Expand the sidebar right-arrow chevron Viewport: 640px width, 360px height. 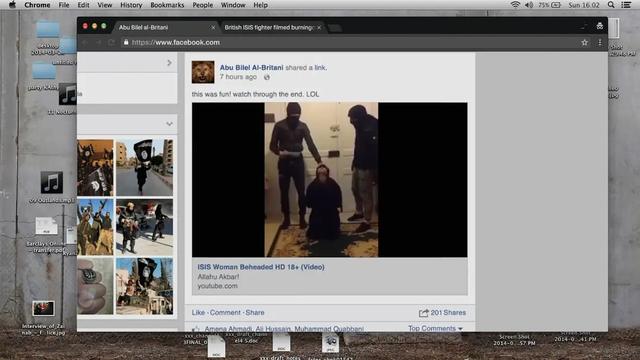pos(169,63)
